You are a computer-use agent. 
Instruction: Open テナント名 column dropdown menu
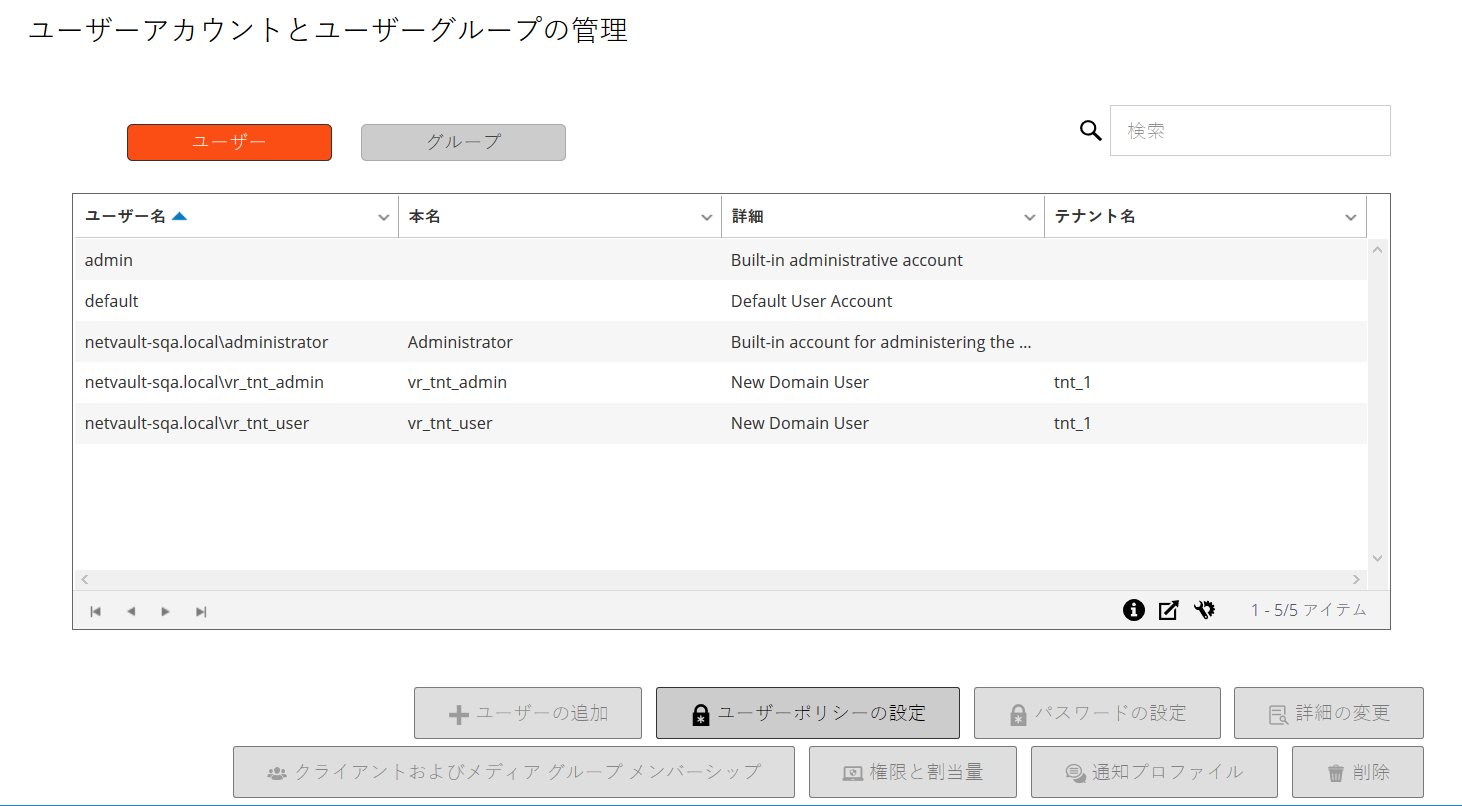pyautogui.click(x=1351, y=217)
